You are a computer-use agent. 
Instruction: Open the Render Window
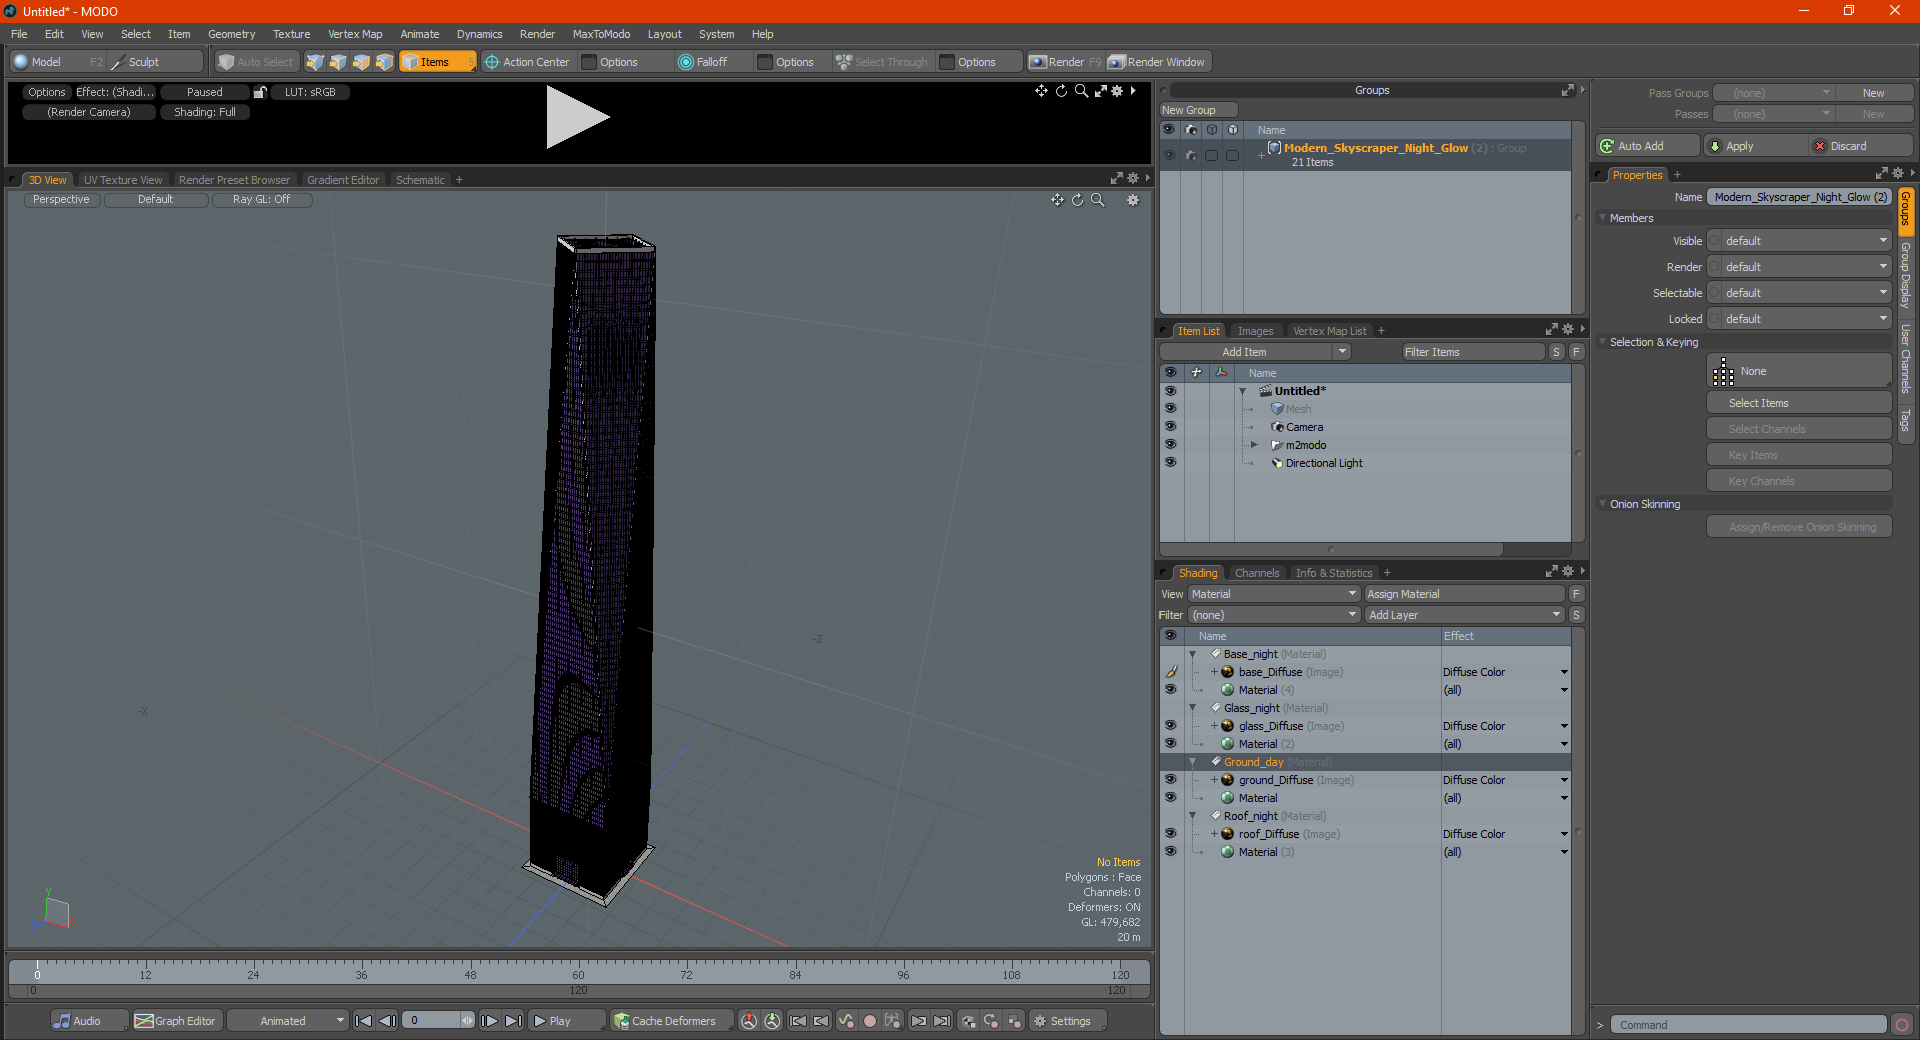point(1157,62)
